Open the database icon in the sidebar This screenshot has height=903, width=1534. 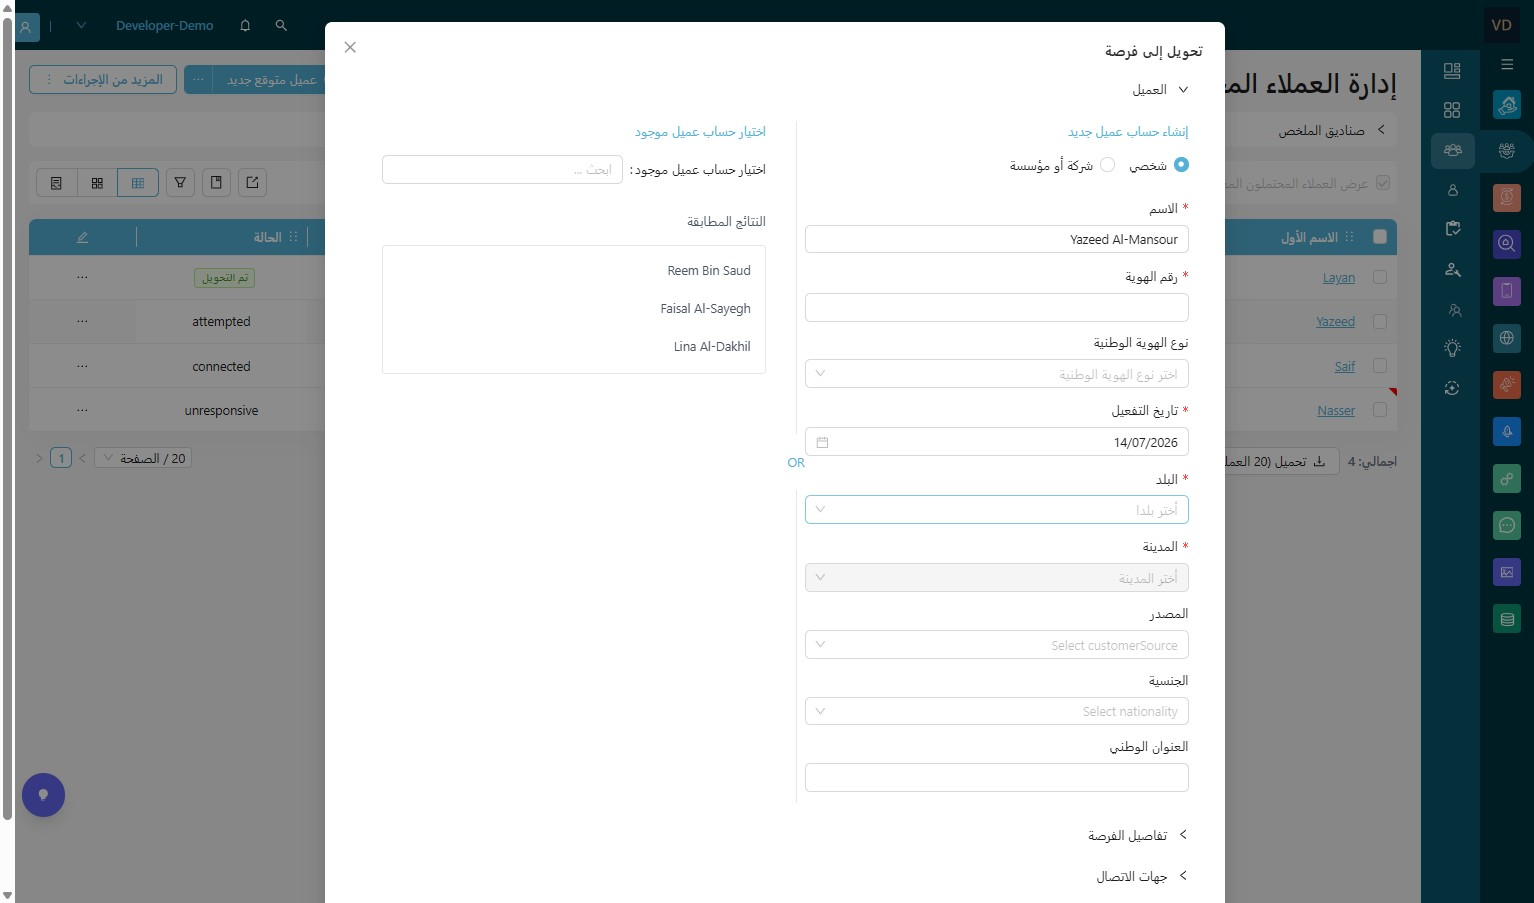point(1507,619)
